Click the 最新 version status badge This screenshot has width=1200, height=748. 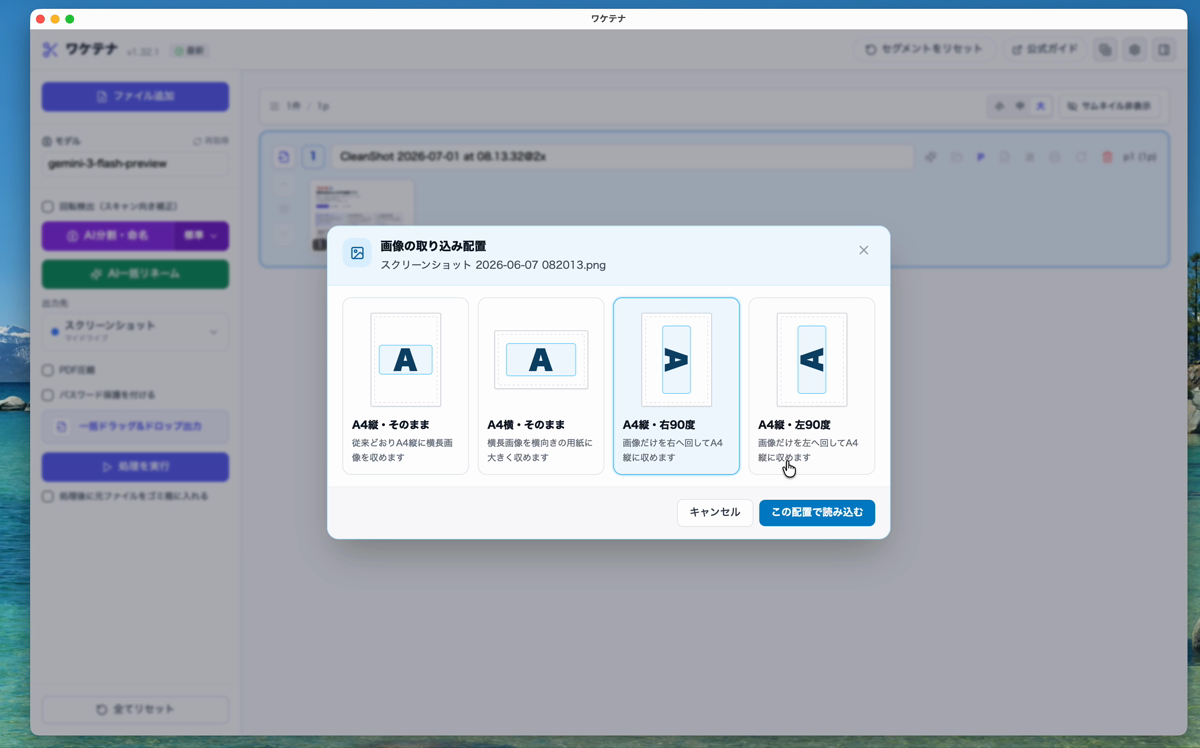[x=189, y=50]
